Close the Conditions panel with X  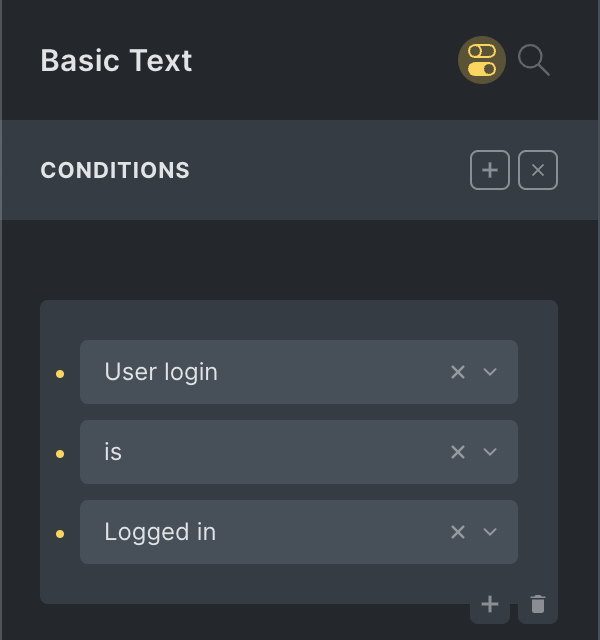coord(538,170)
